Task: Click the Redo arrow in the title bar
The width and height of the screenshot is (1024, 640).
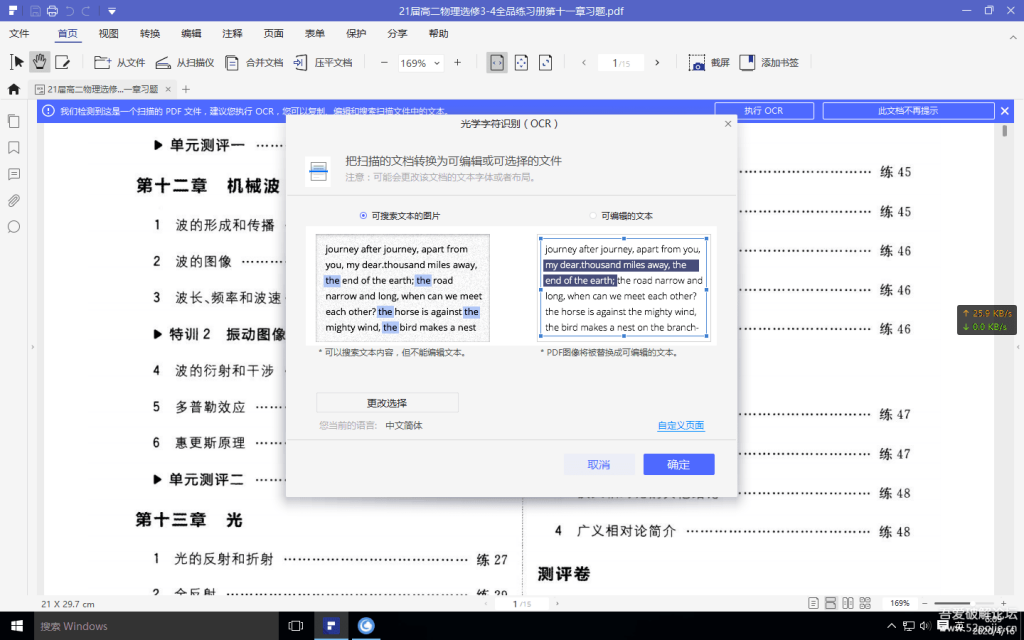Action: tap(86, 10)
